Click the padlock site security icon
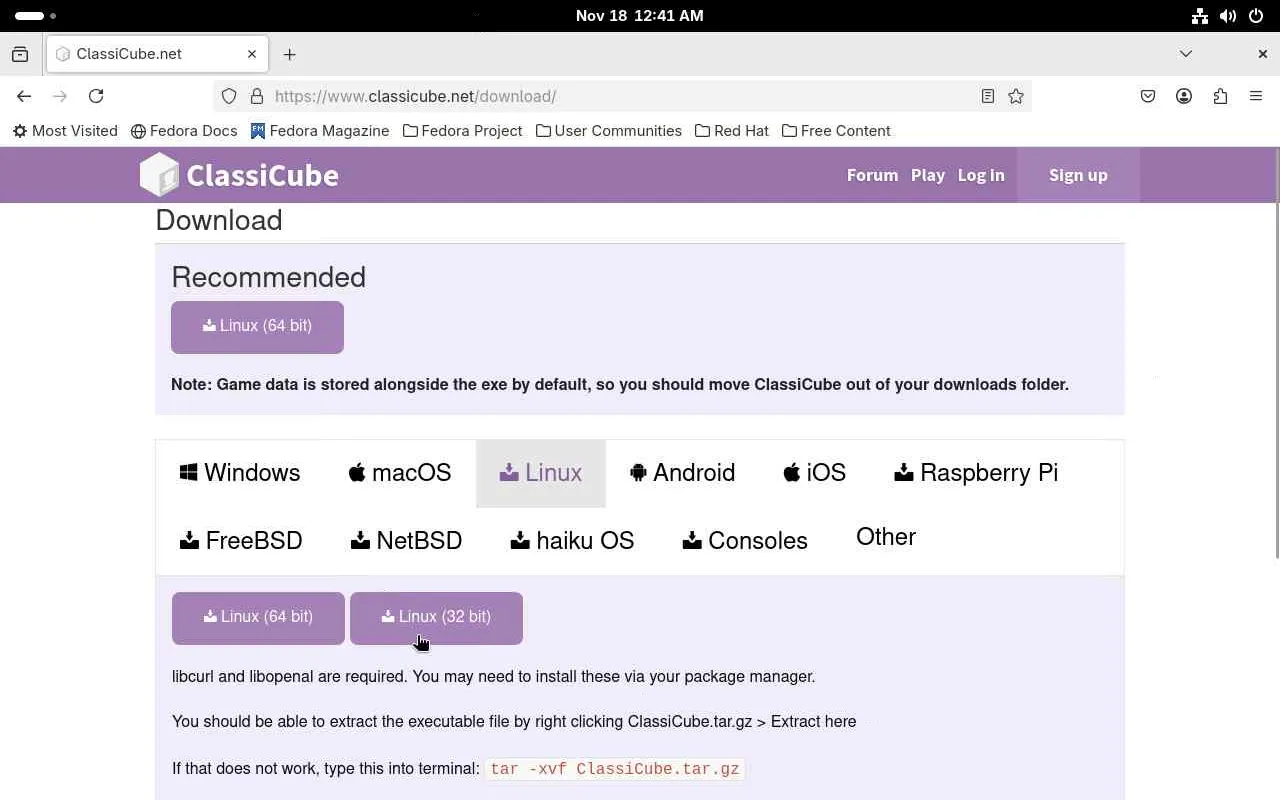 pyautogui.click(x=256, y=96)
